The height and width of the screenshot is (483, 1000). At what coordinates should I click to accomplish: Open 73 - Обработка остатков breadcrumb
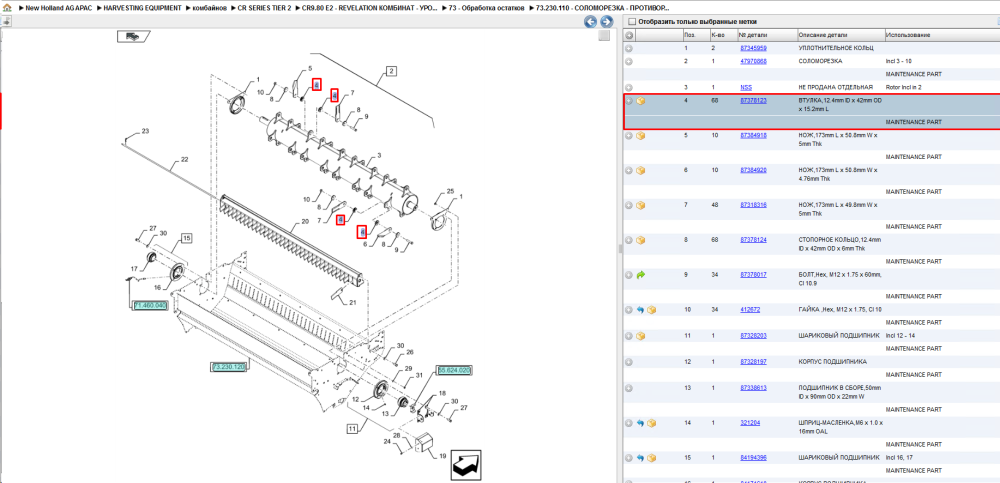[x=487, y=8]
